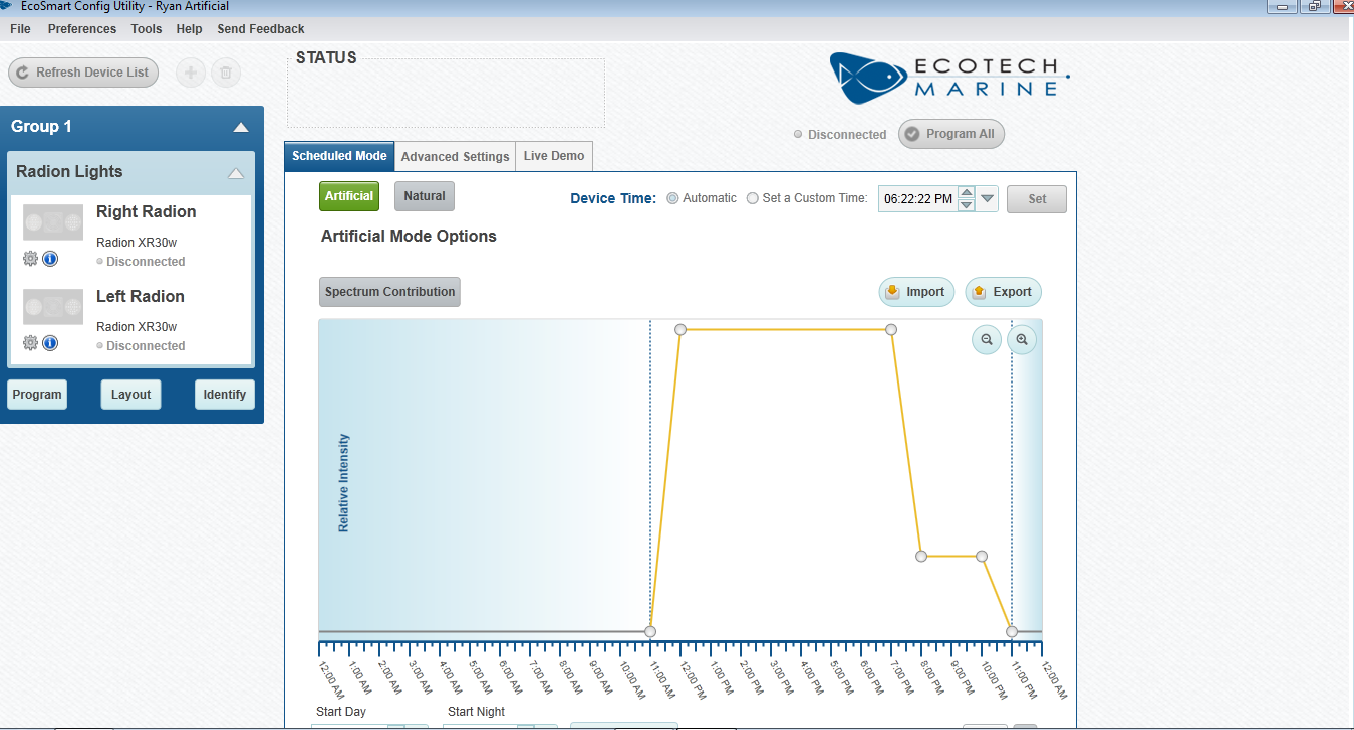Select the 11 AM start point on graph

[x=650, y=632]
